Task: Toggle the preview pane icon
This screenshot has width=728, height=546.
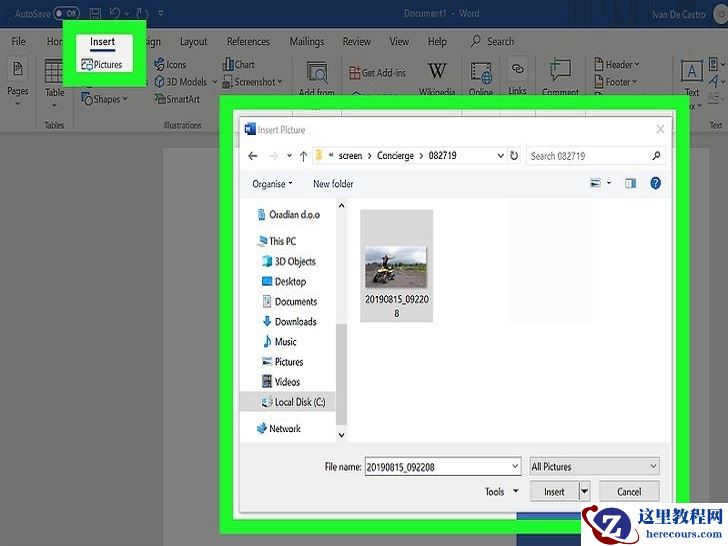Action: coord(630,183)
